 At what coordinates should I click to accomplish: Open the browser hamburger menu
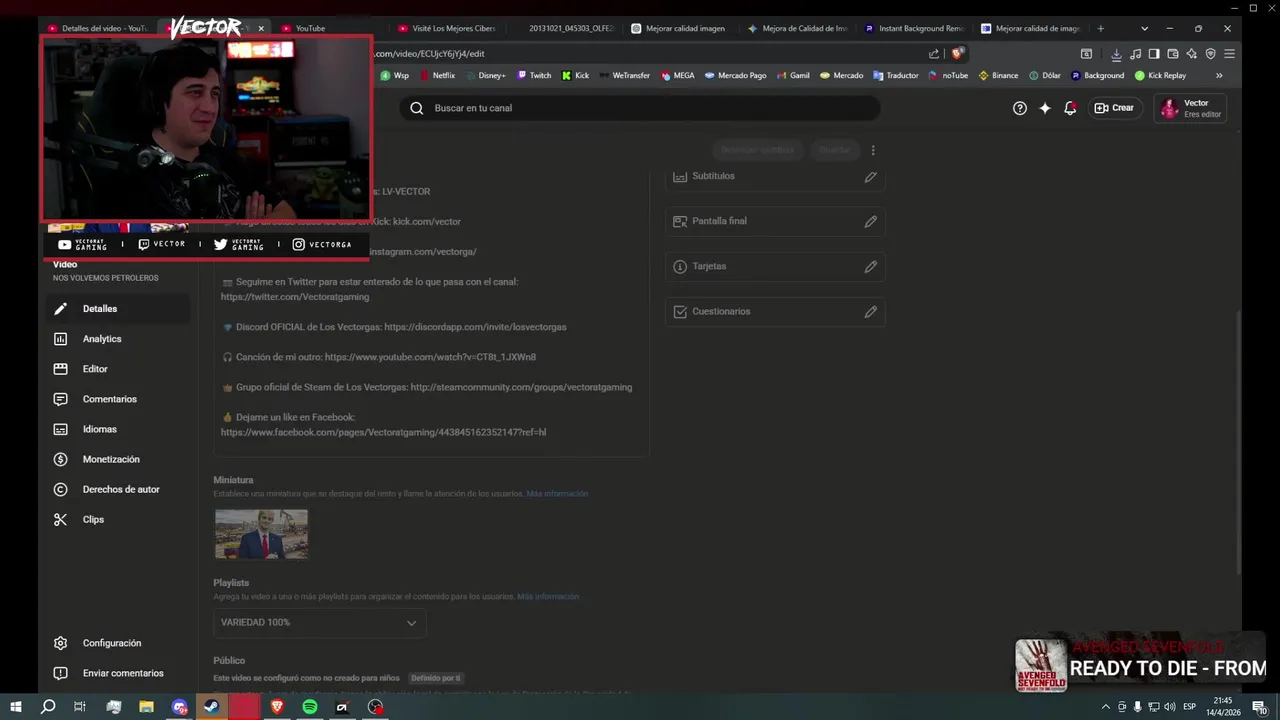[1229, 54]
